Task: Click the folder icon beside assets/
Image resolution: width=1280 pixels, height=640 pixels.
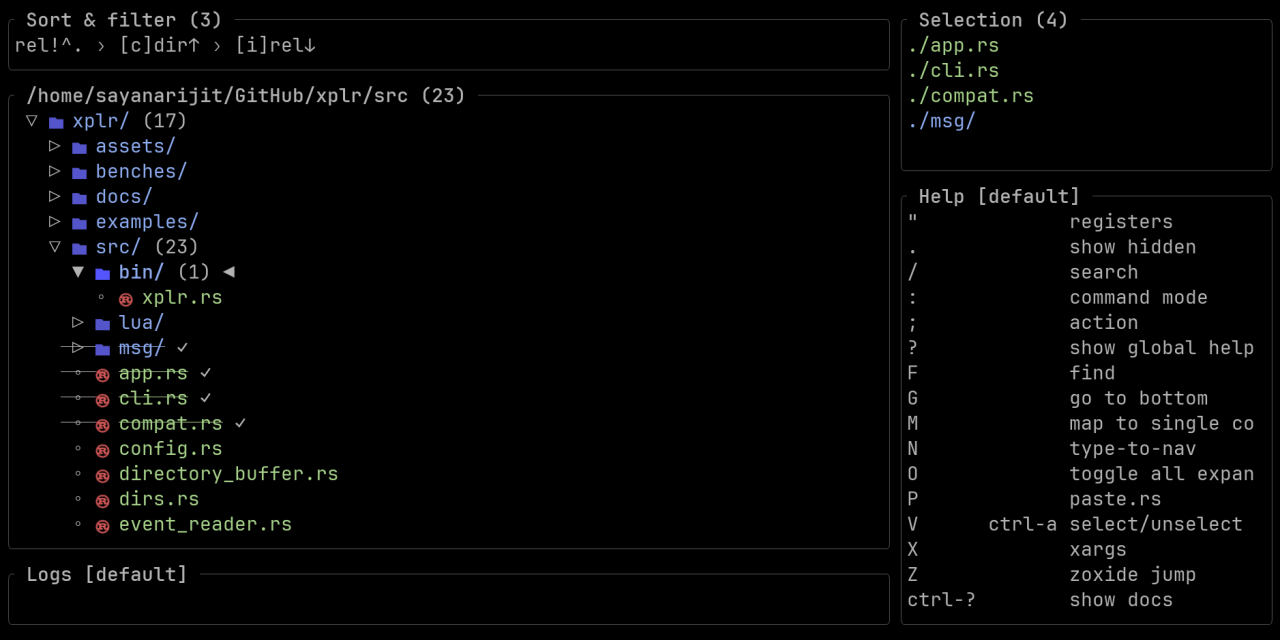Action: pos(79,147)
